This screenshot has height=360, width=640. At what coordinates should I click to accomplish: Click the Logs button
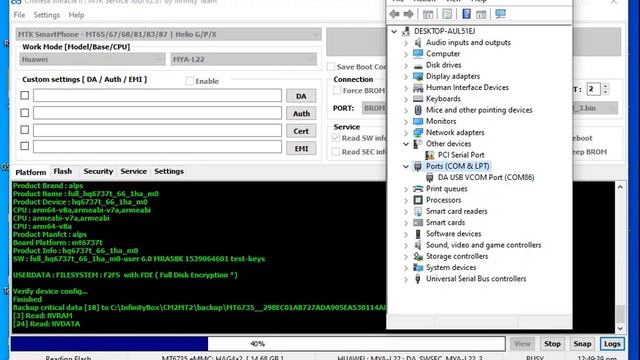tap(612, 344)
